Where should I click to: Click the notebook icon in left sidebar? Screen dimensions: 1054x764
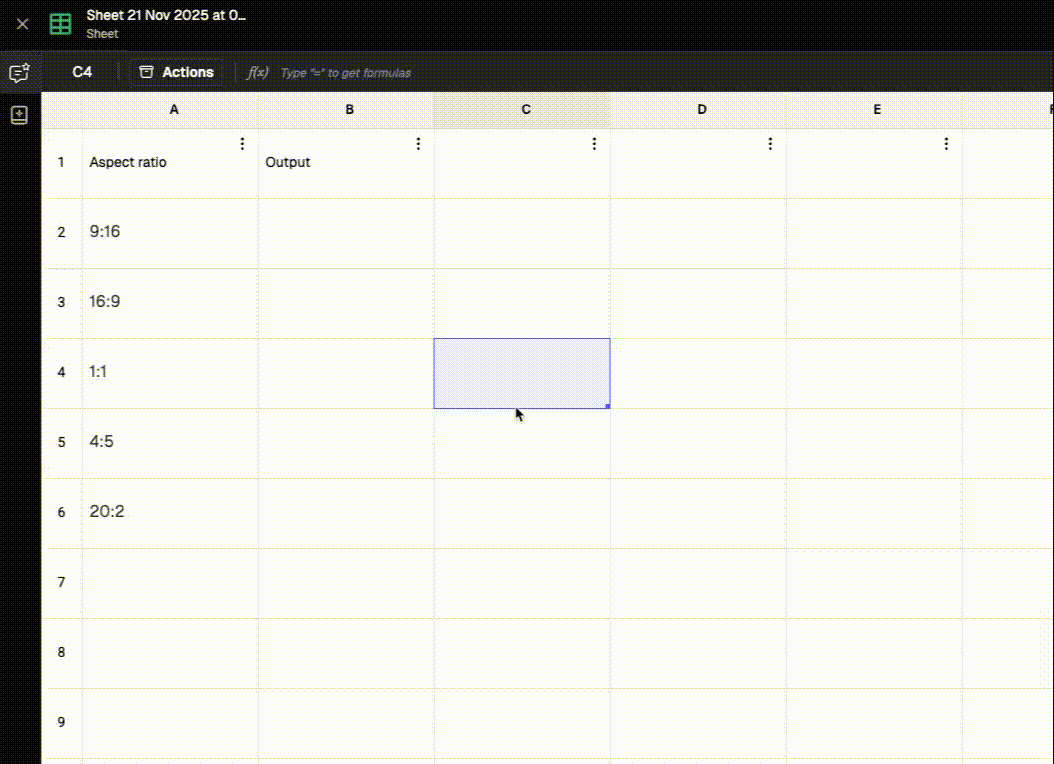(x=19, y=115)
